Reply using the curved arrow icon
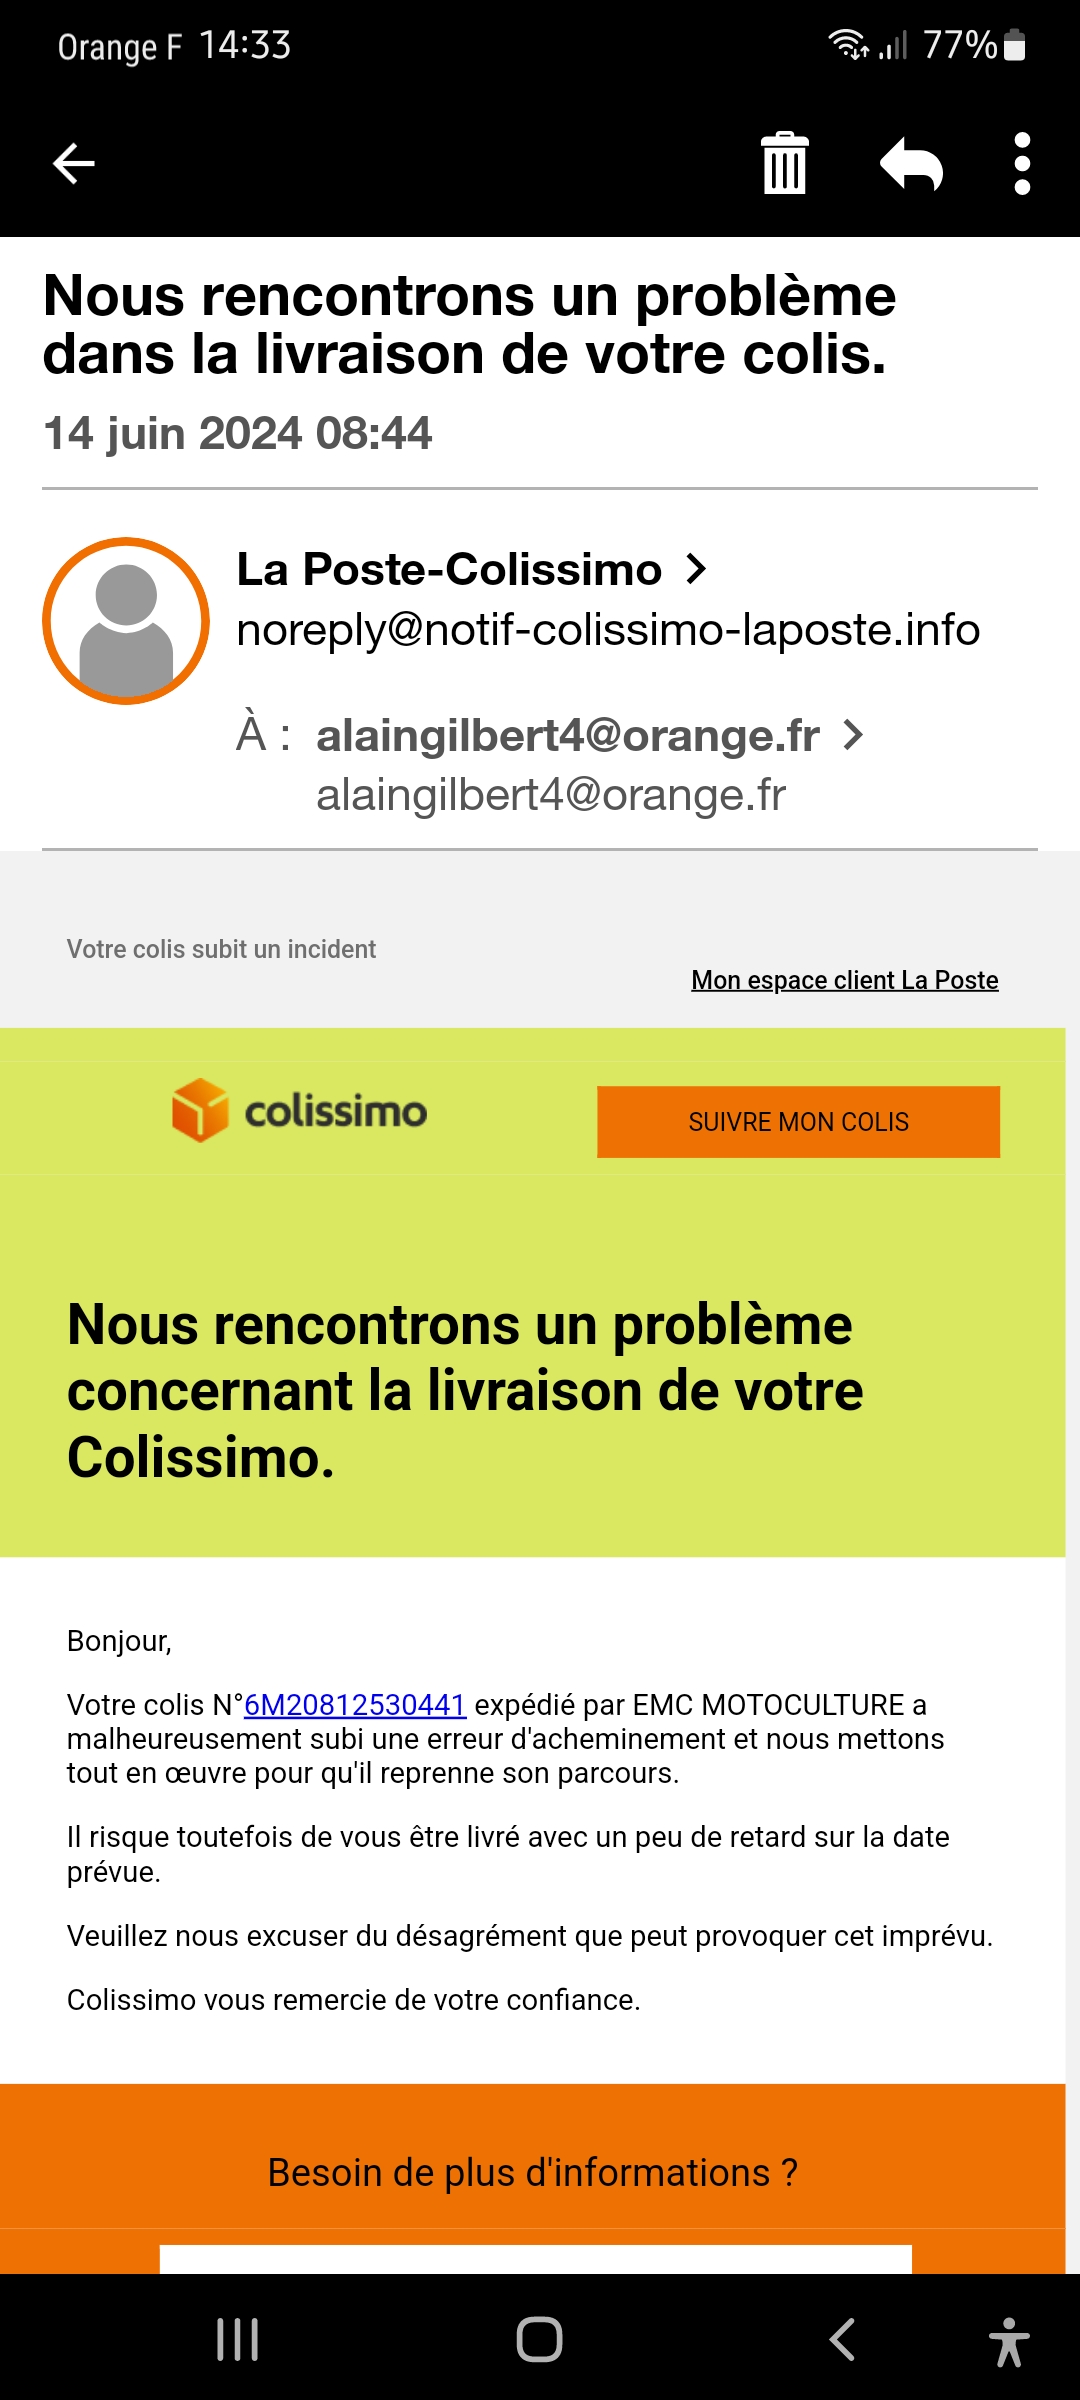1080x2400 pixels. pos(911,163)
